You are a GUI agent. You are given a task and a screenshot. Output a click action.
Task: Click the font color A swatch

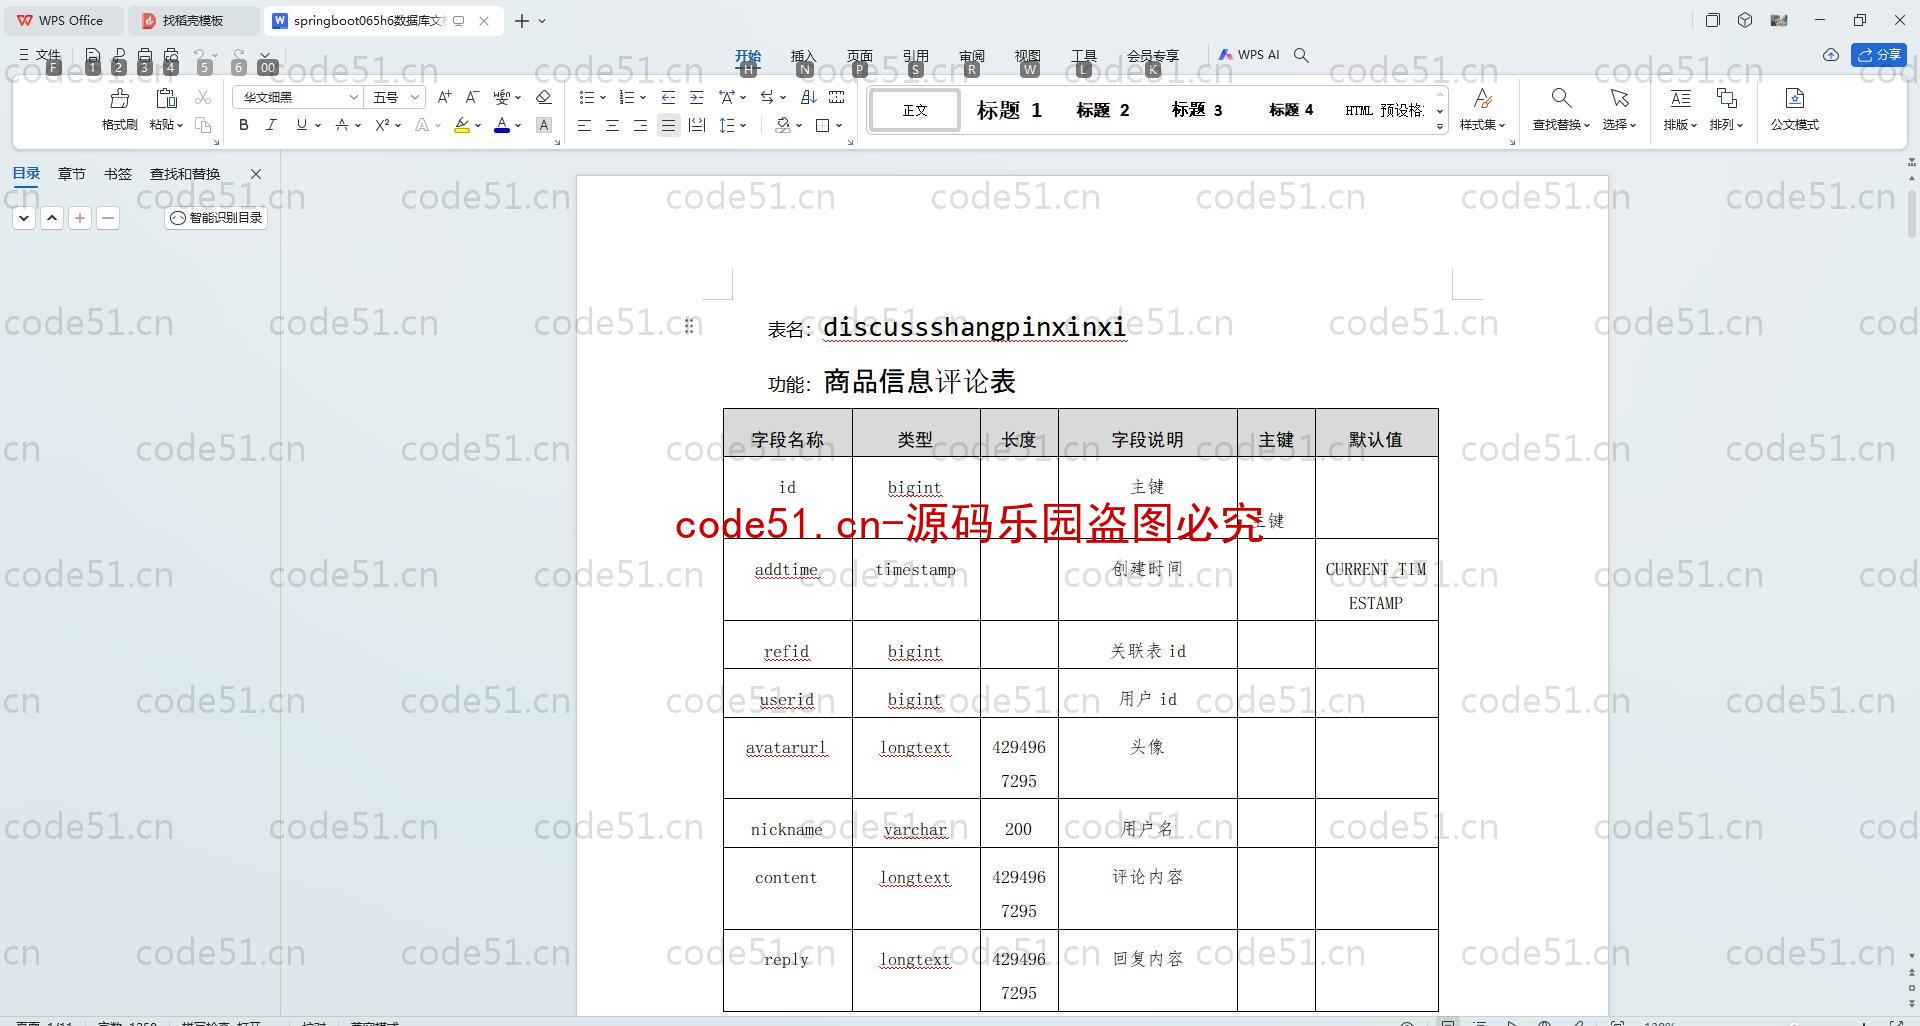[x=502, y=125]
